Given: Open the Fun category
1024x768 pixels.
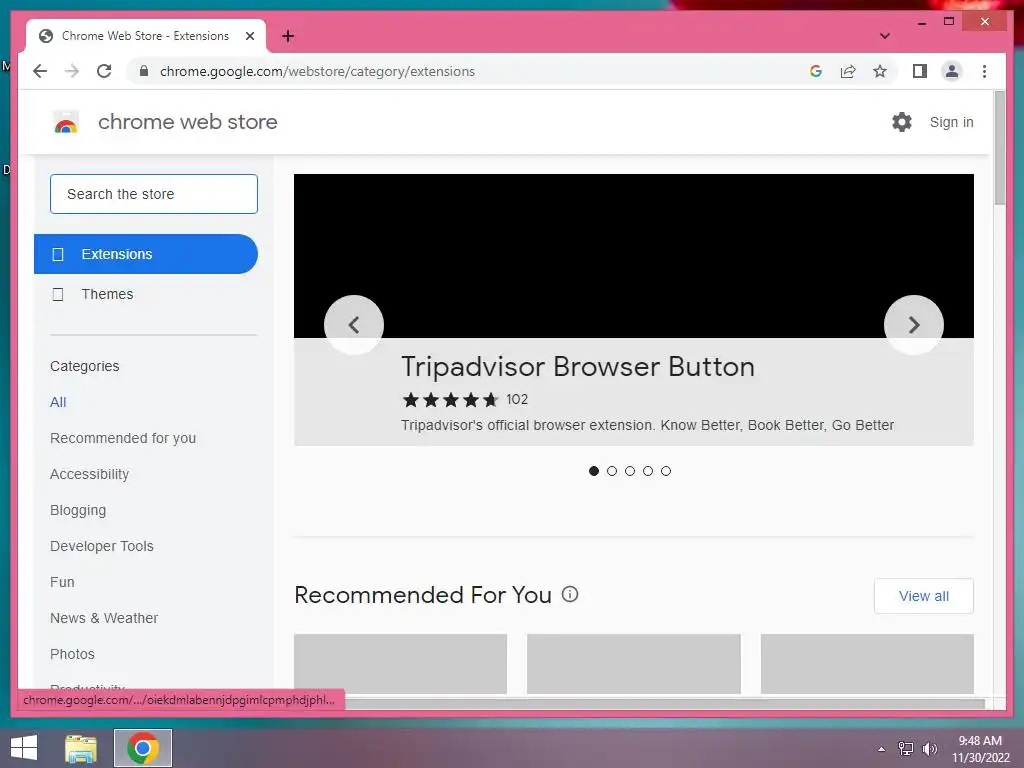Looking at the screenshot, I should click(x=62, y=582).
